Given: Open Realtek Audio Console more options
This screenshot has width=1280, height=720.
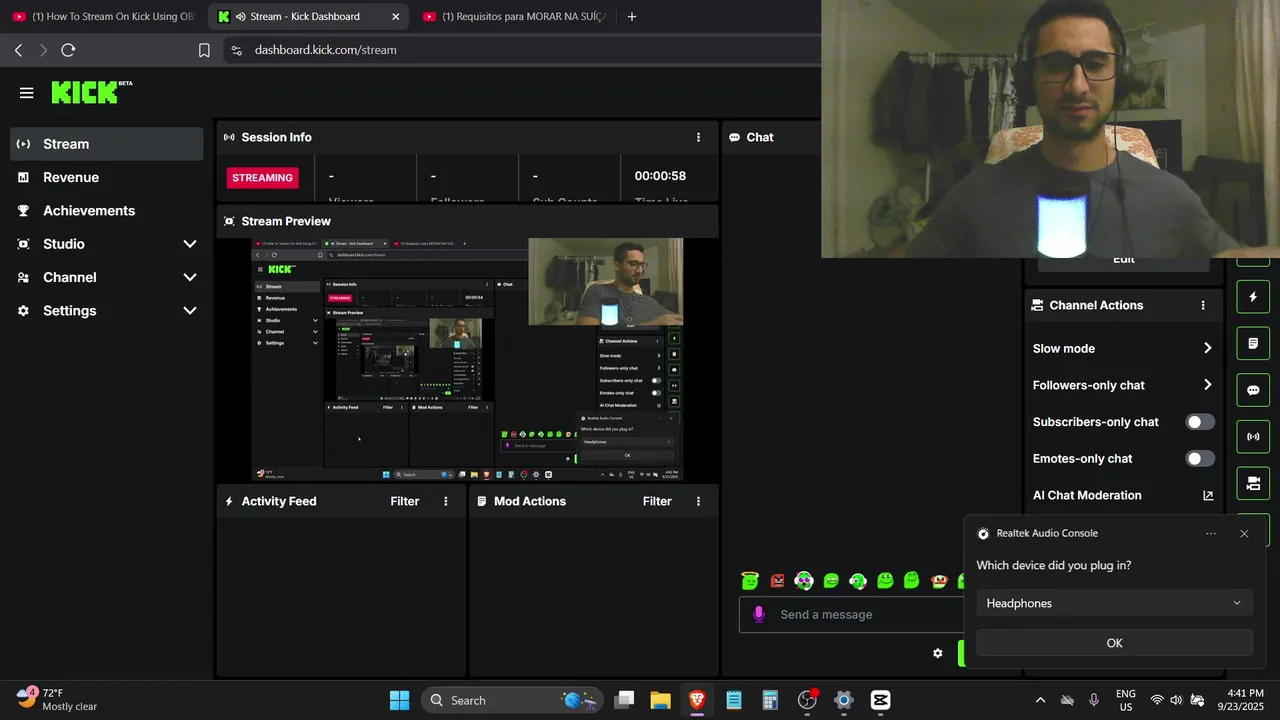Looking at the screenshot, I should click(x=1211, y=534).
